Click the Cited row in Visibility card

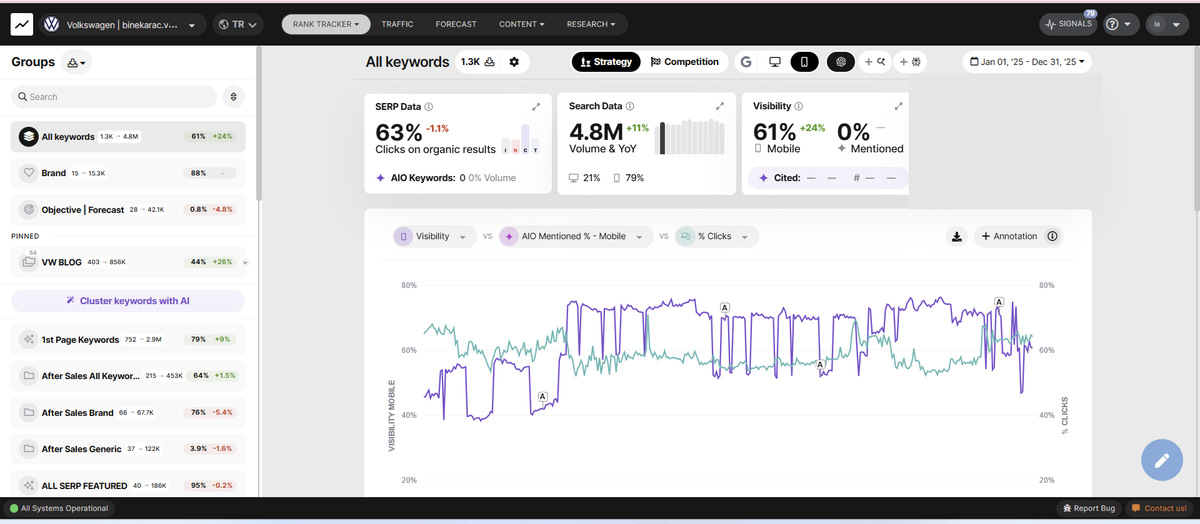tap(828, 178)
